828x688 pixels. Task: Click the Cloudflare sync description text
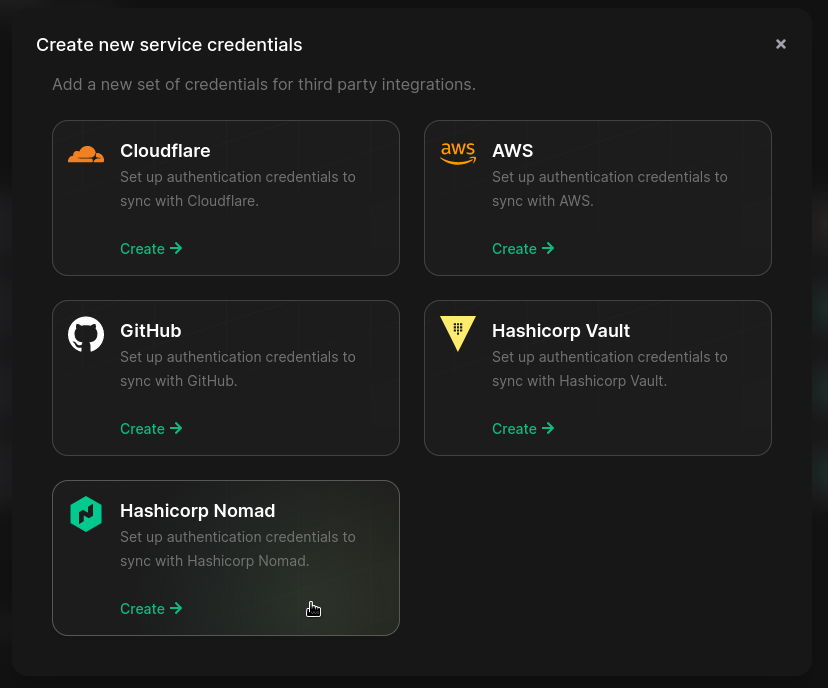pos(237,189)
